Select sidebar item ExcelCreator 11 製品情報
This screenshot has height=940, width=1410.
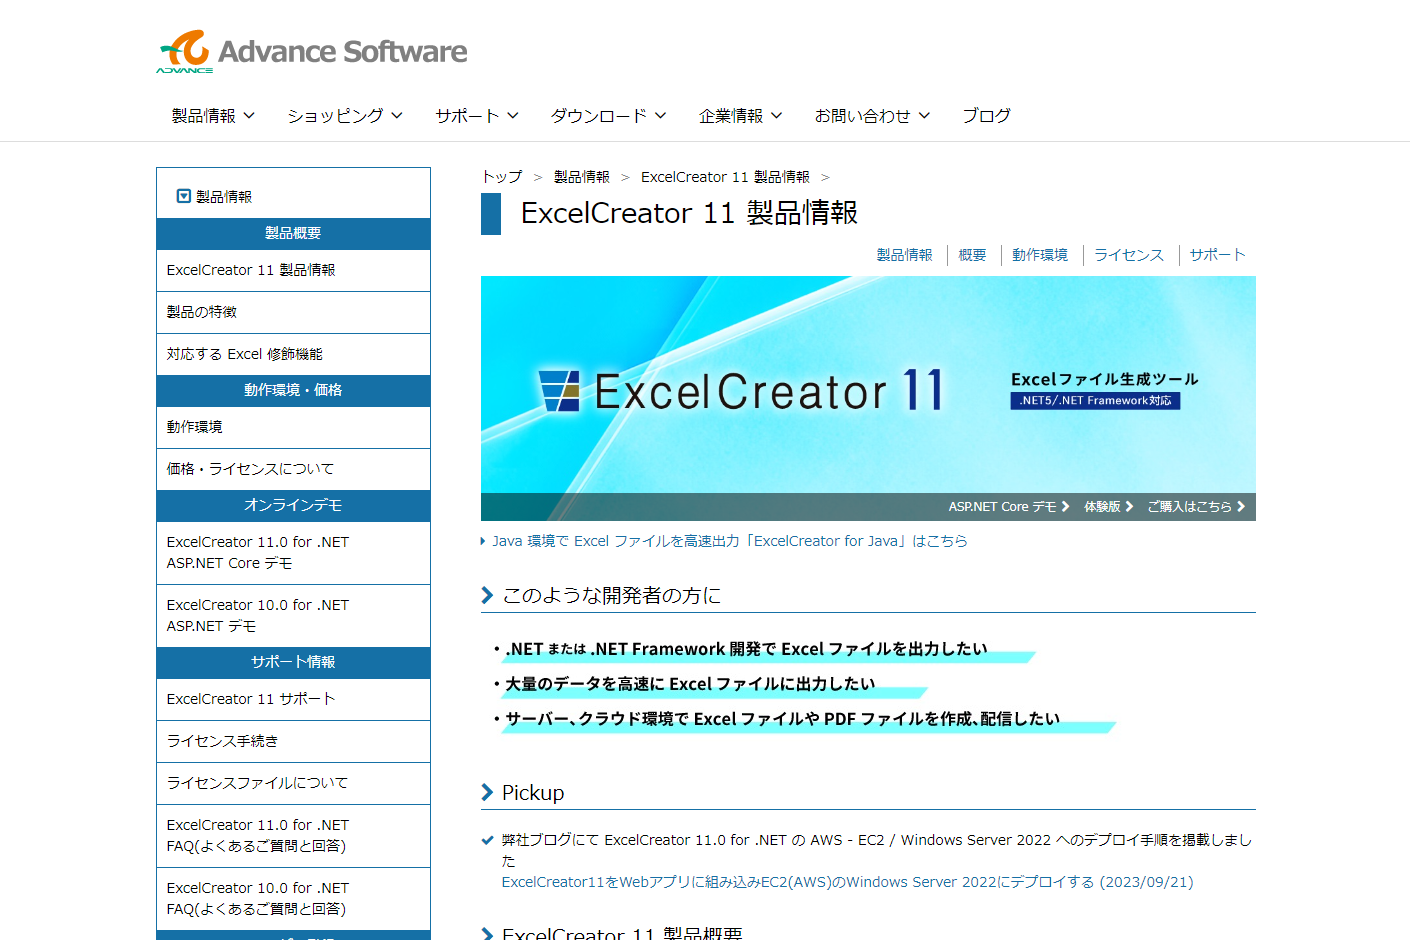pos(293,270)
